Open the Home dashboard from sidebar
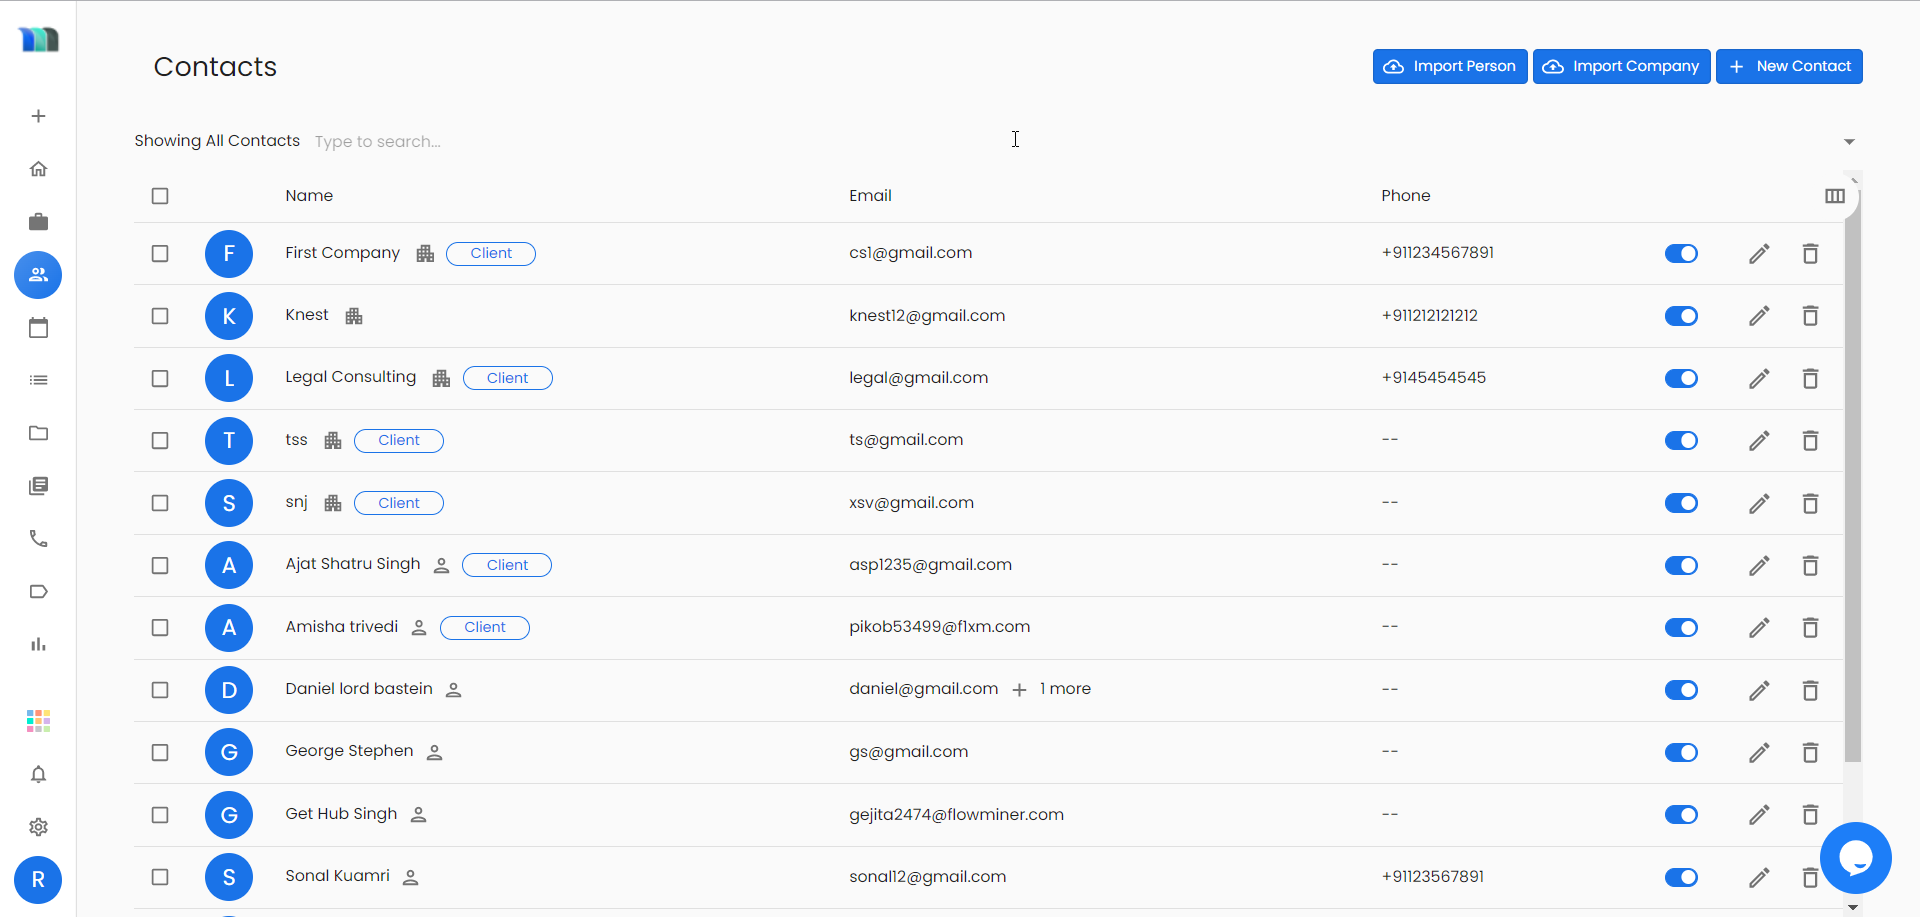 [38, 168]
